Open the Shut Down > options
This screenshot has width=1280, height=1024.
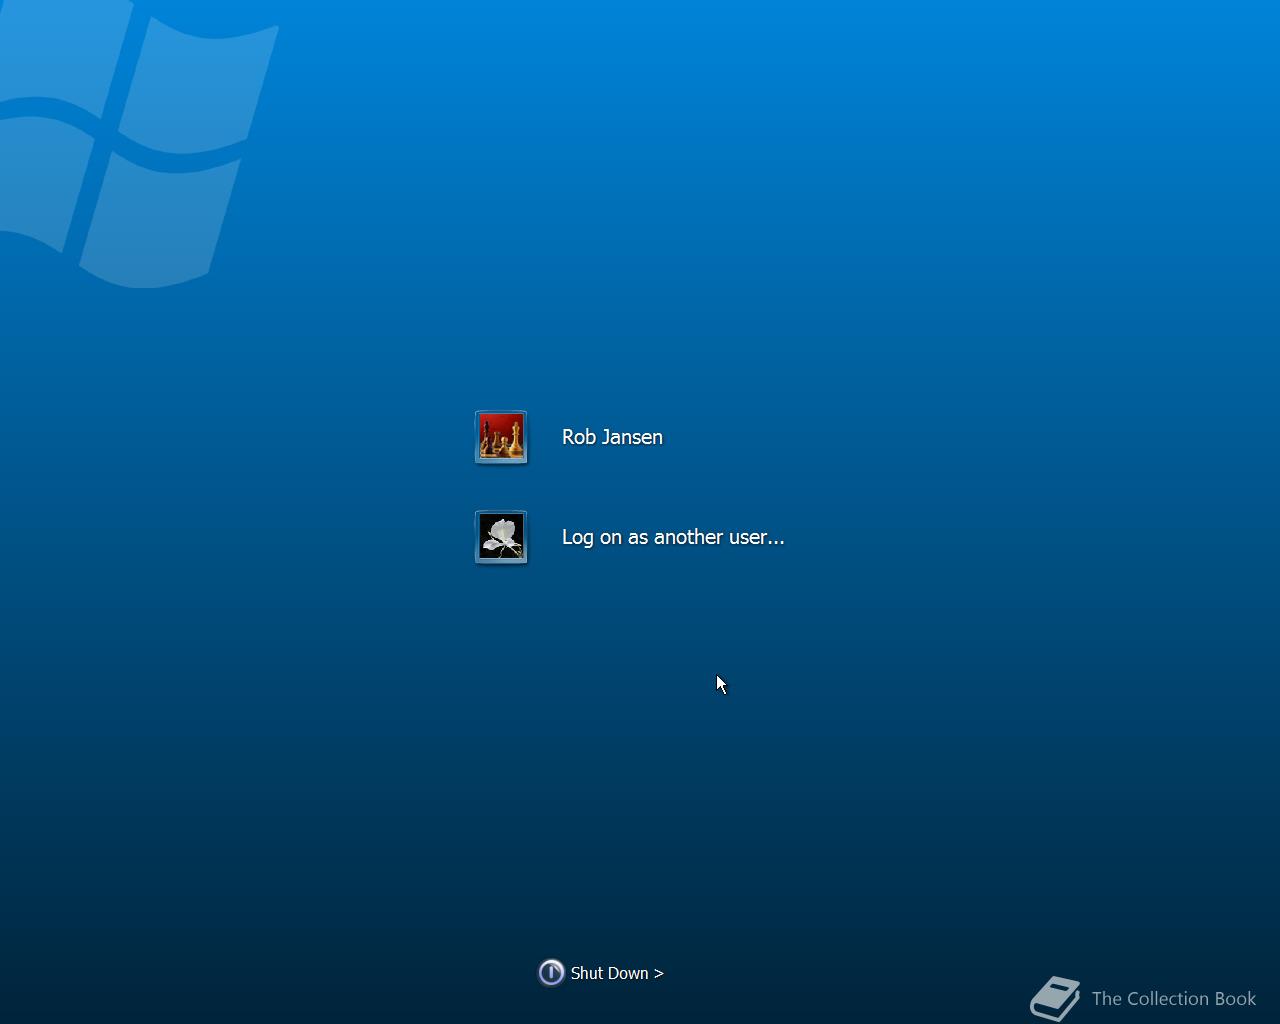pos(617,973)
